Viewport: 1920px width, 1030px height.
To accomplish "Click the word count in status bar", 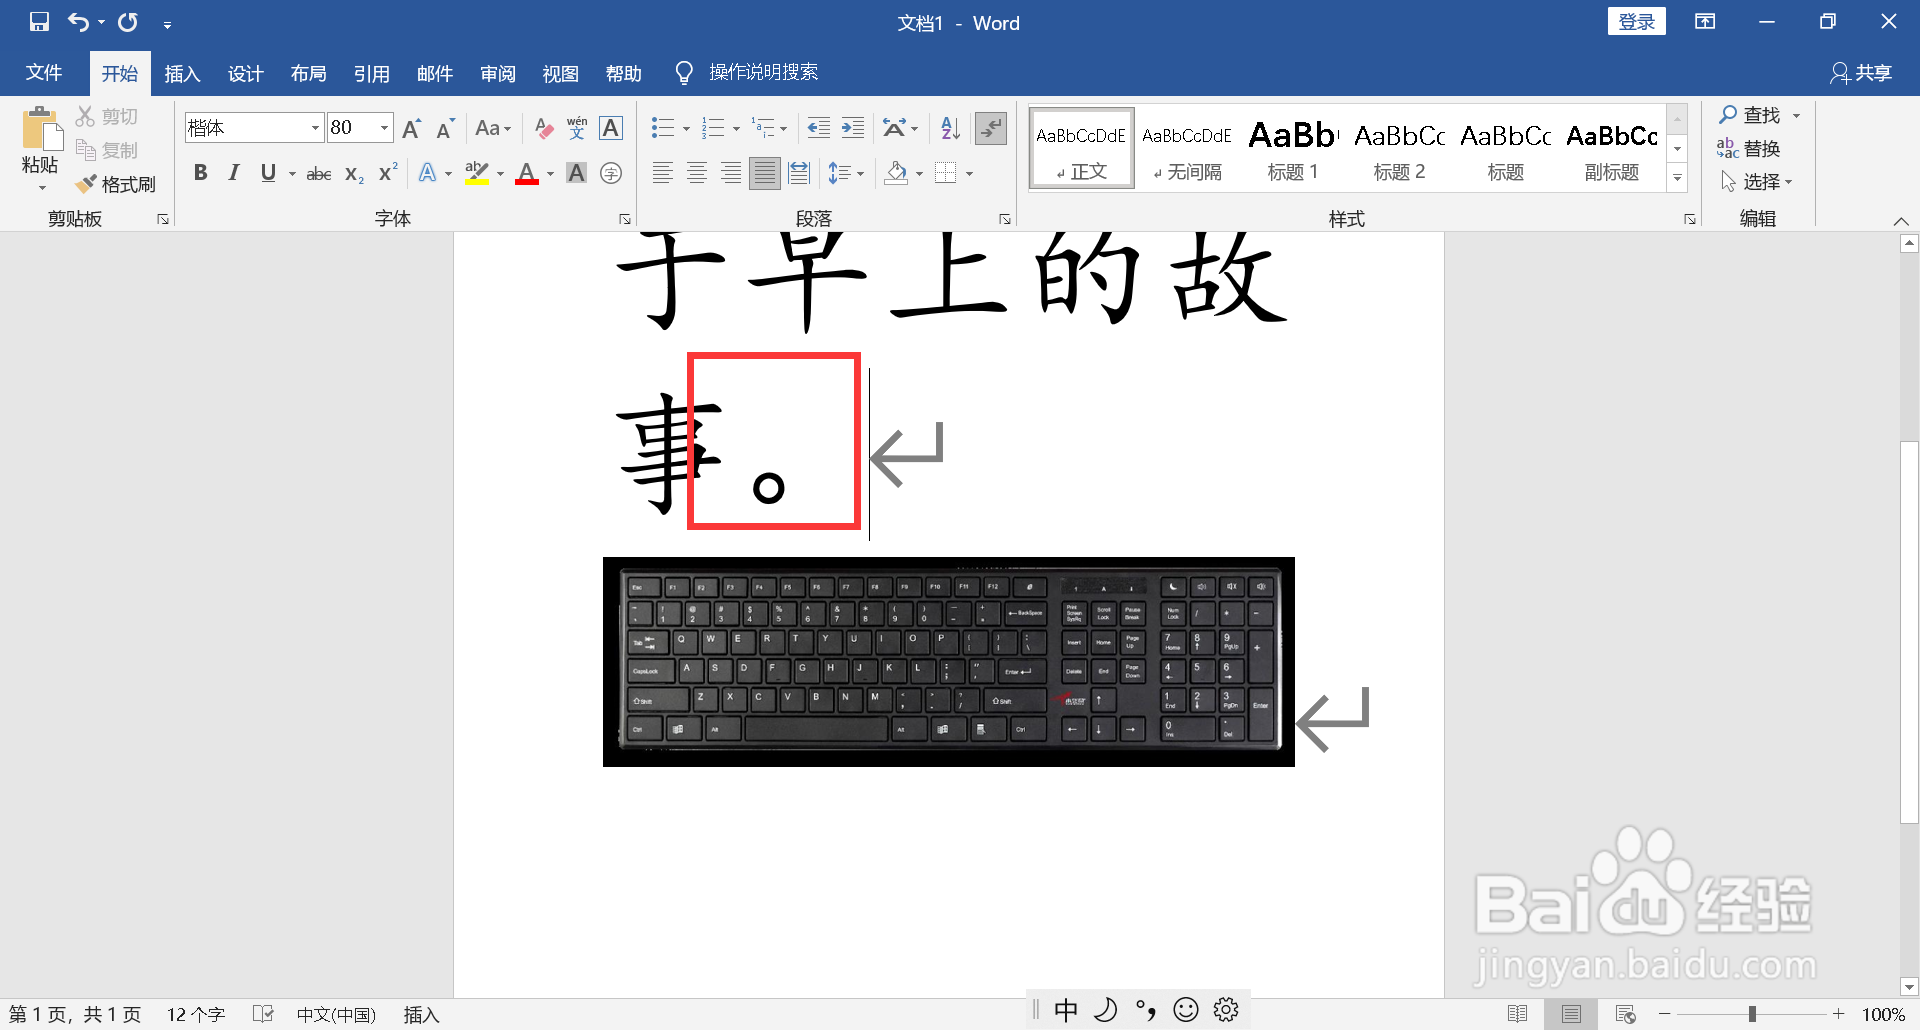I will (x=196, y=1013).
